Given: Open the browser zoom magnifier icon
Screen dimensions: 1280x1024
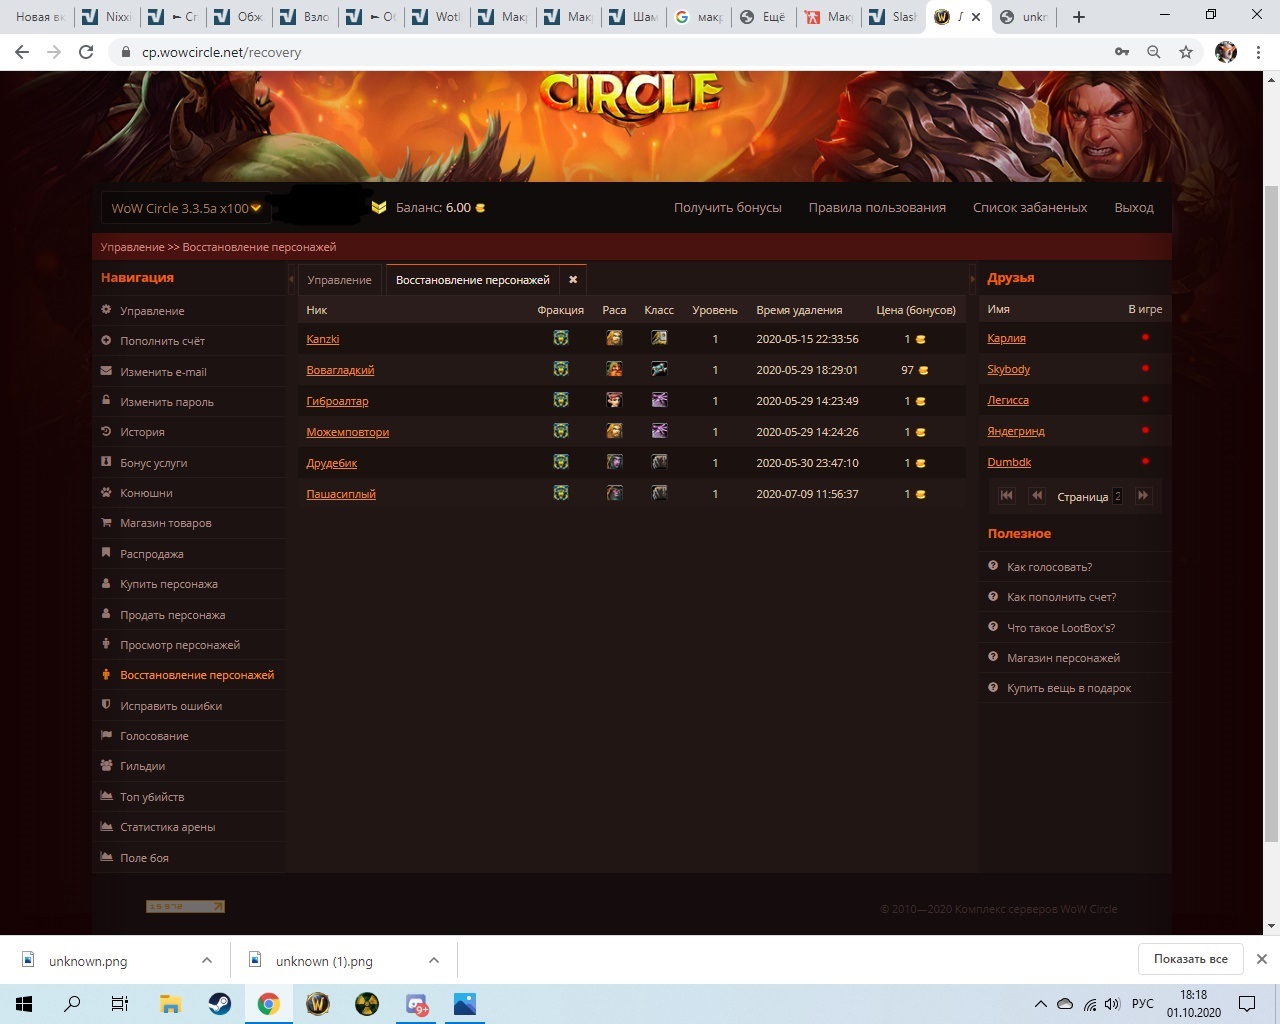Looking at the screenshot, I should [1154, 52].
